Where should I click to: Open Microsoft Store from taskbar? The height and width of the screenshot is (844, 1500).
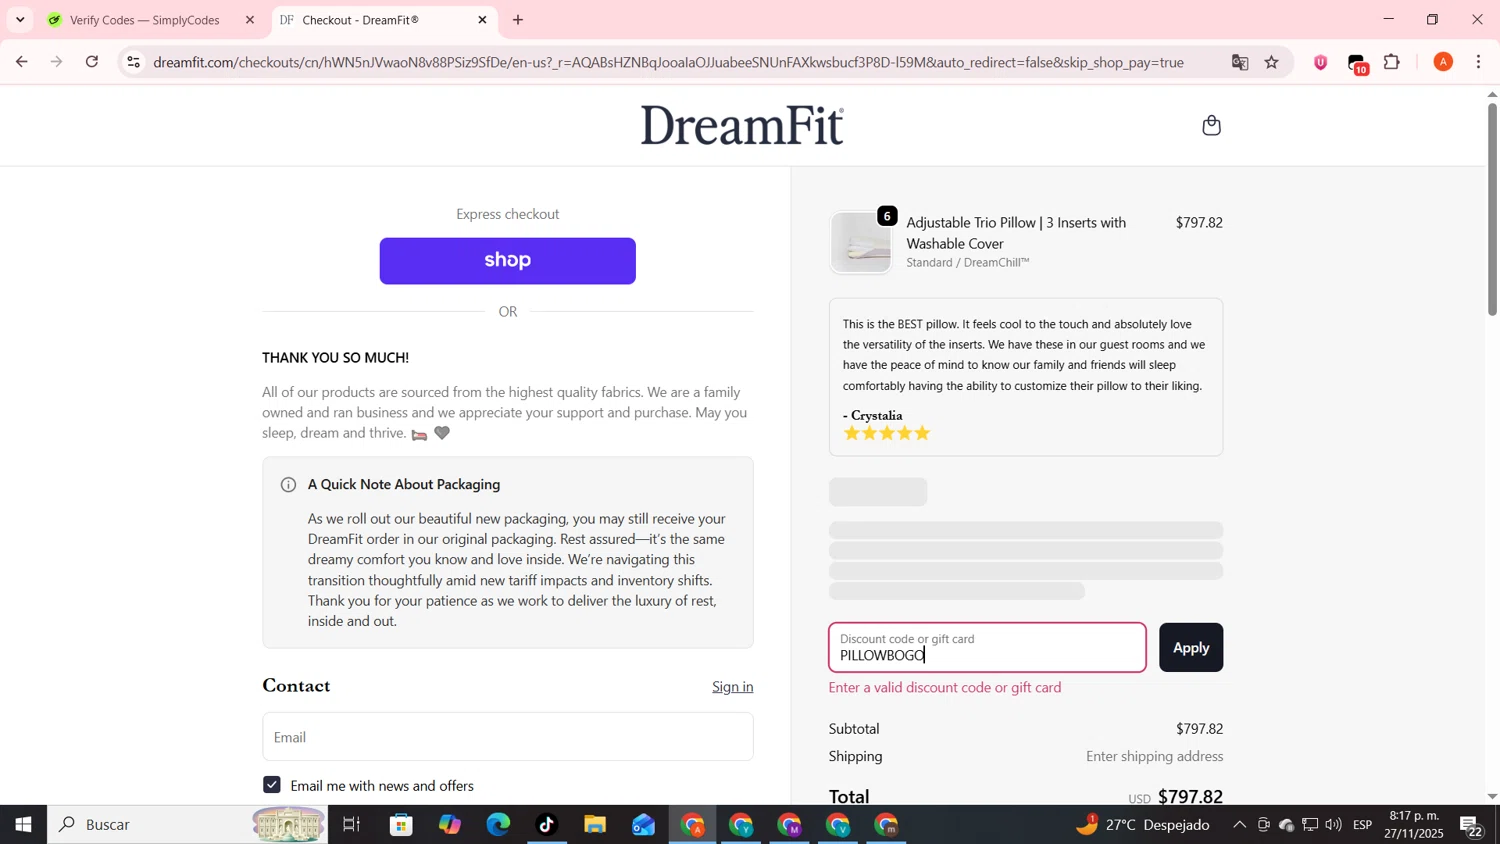tap(402, 825)
